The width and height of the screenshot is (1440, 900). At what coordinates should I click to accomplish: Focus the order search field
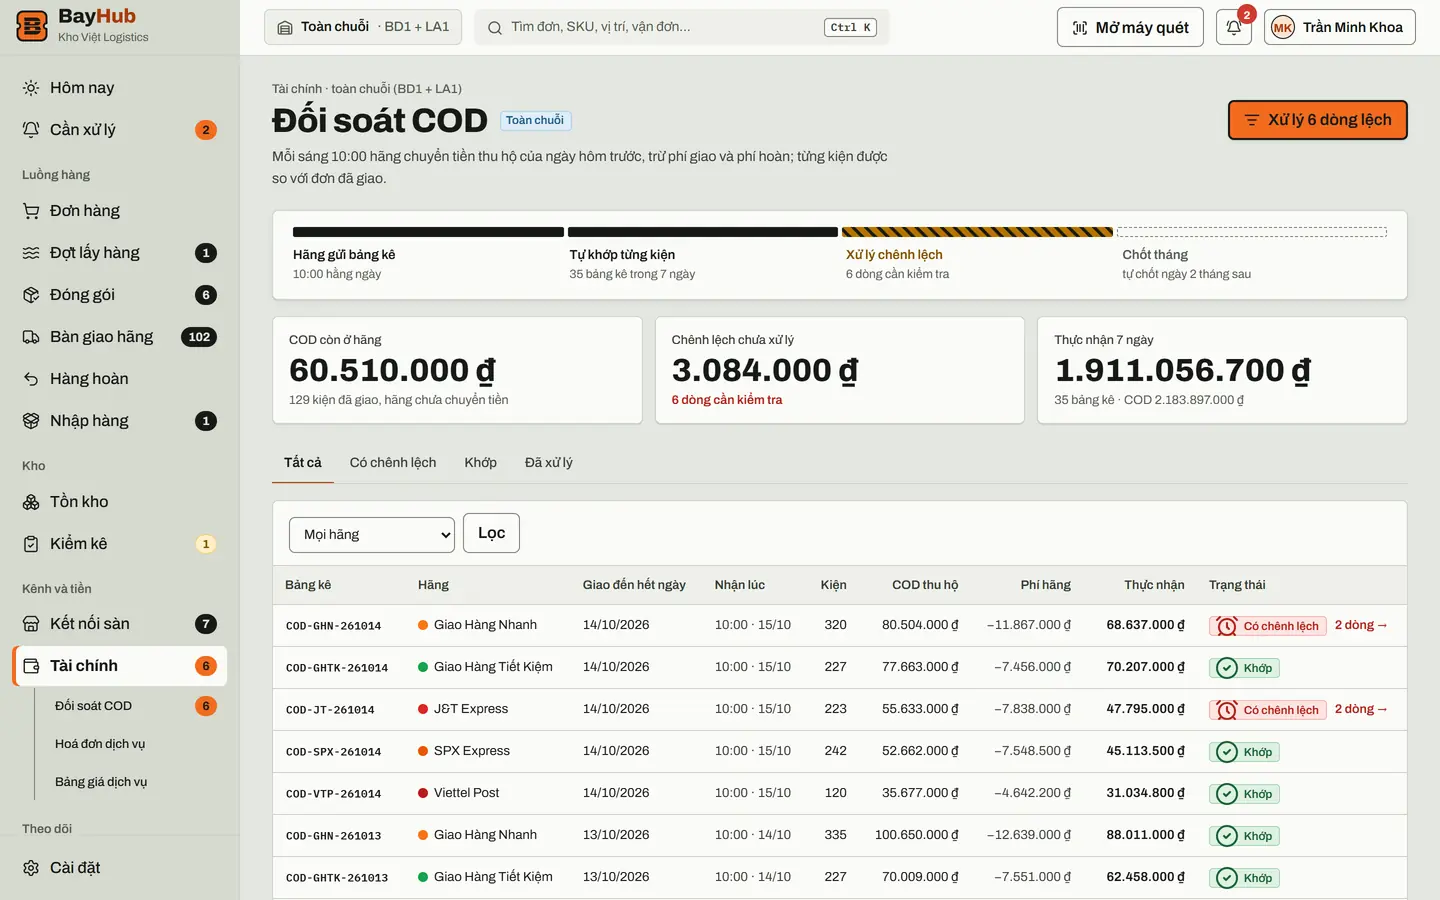[682, 27]
